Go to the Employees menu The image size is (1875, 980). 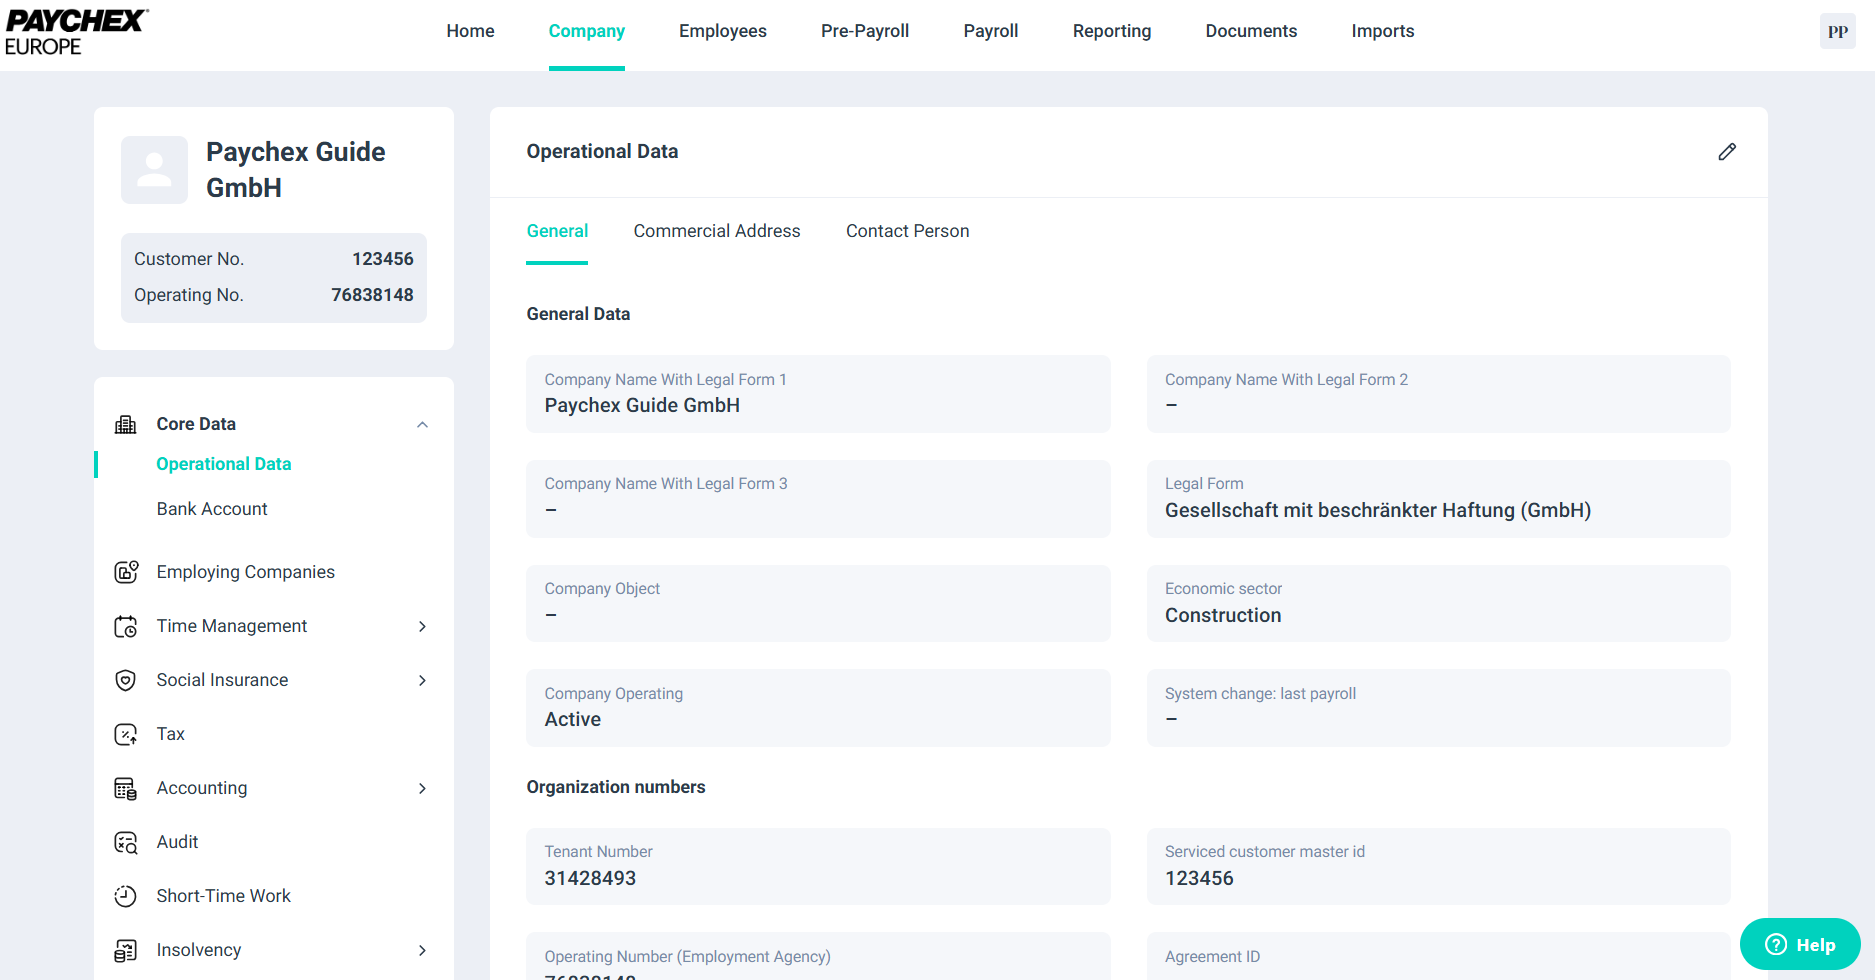pos(722,31)
